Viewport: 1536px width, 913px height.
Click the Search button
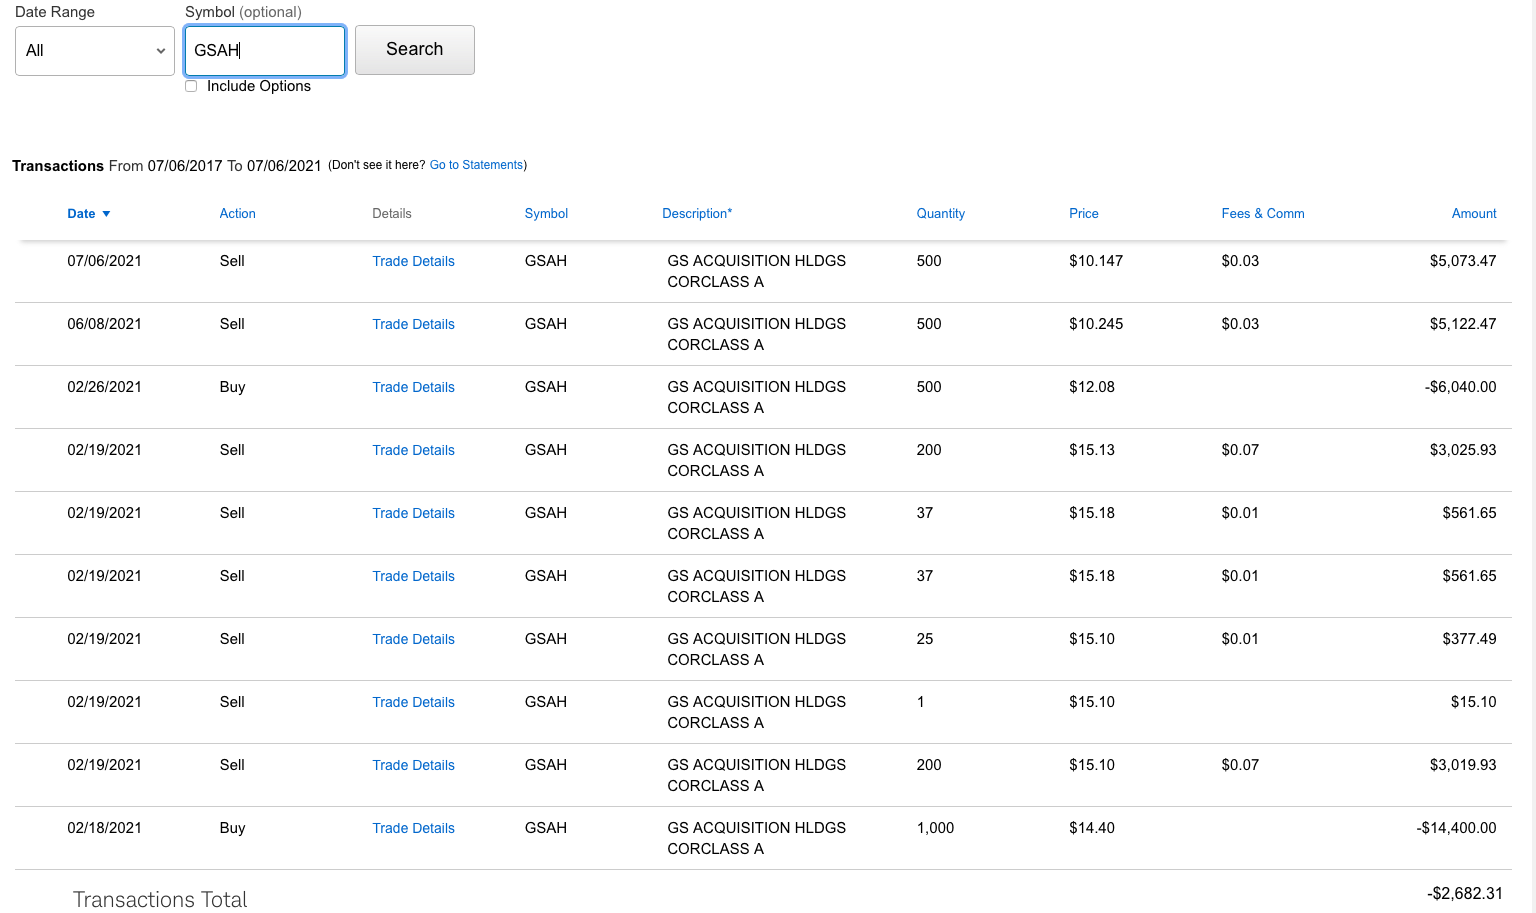414,50
